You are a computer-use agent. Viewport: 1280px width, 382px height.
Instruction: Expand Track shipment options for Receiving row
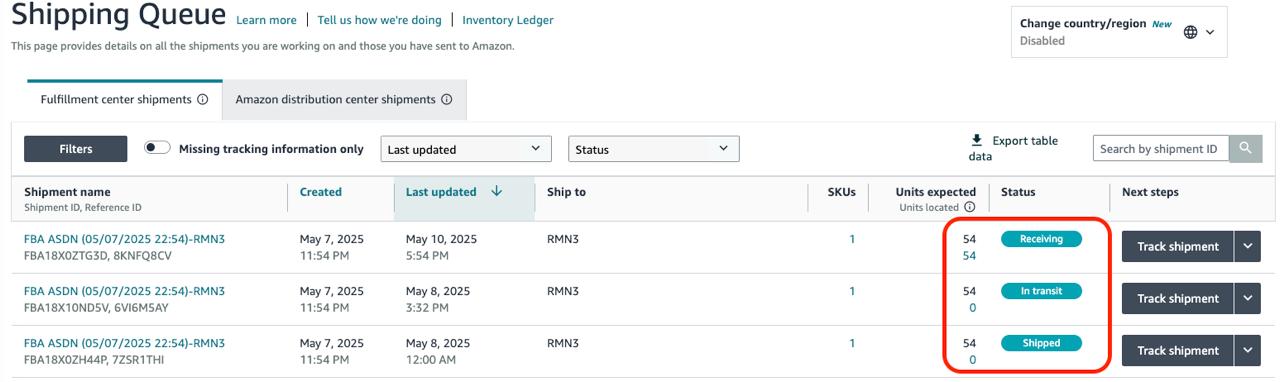1248,246
